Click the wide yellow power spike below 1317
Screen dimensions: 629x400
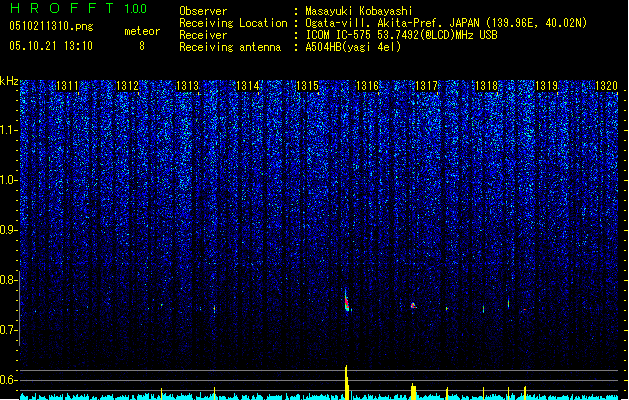[x=414, y=392]
